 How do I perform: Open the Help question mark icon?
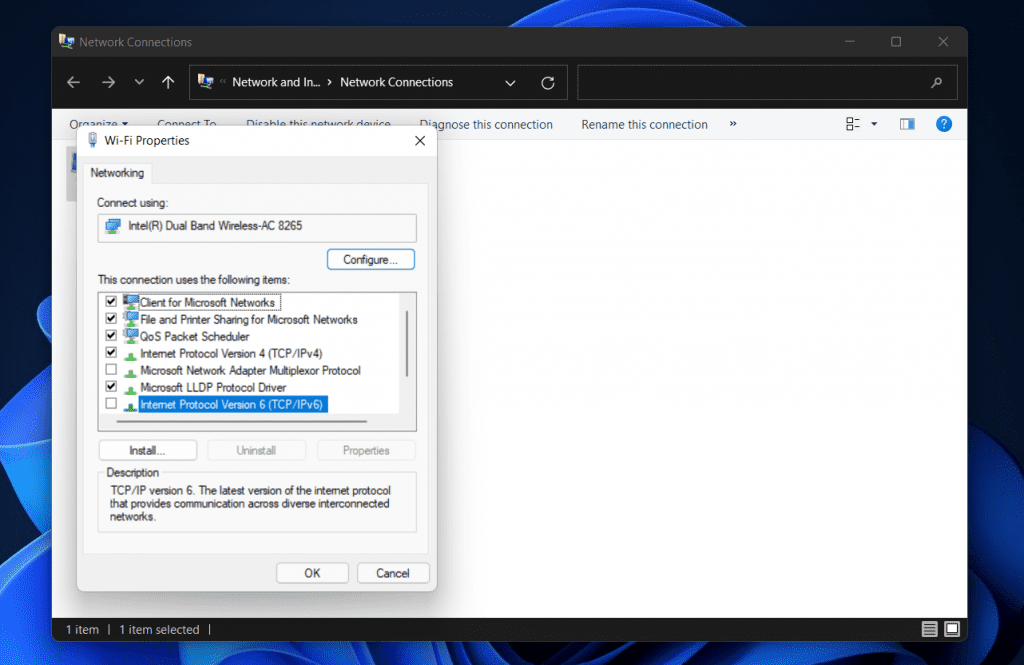pyautogui.click(x=943, y=124)
